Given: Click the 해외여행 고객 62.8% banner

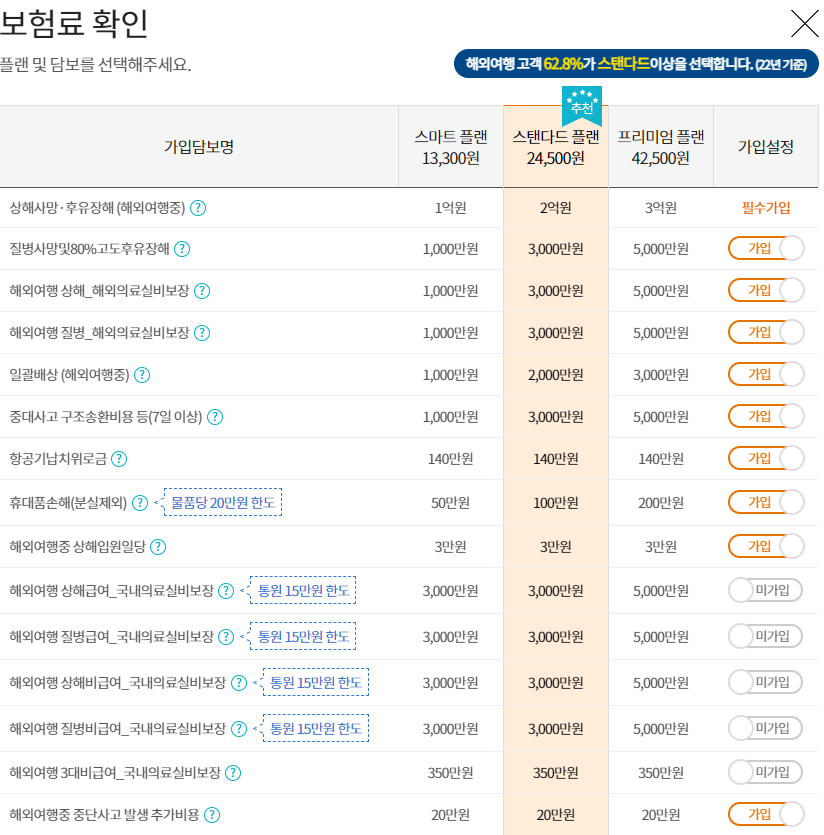Looking at the screenshot, I should 636,64.
